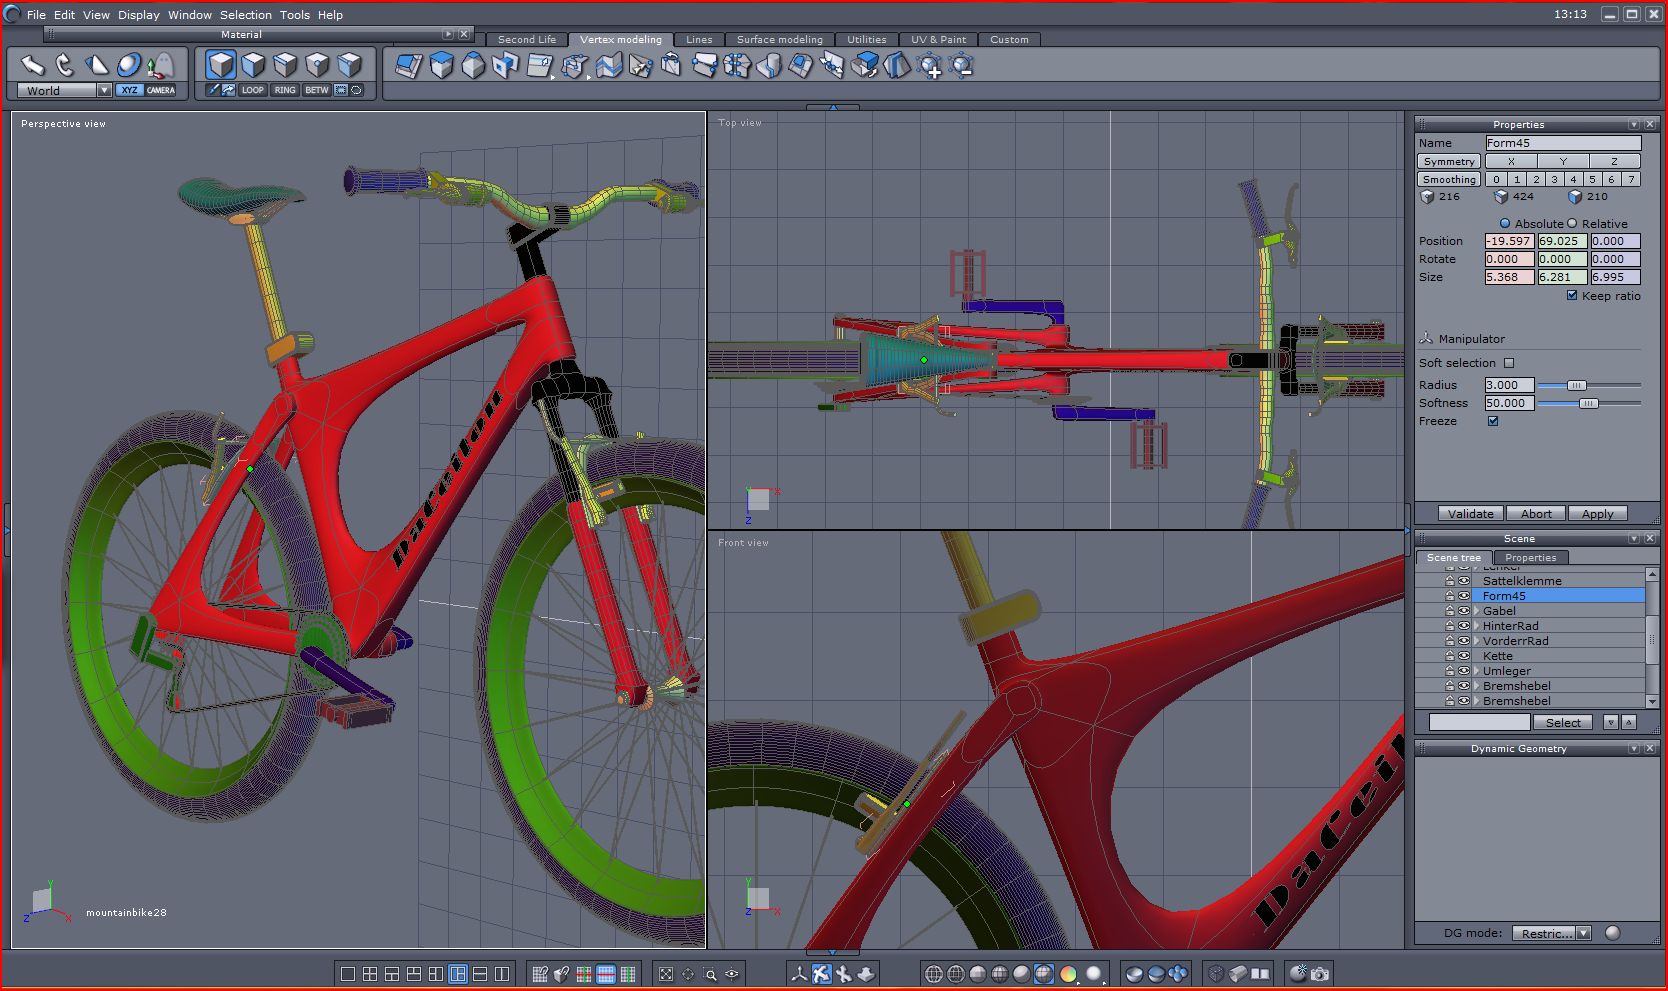
Task: Select the Relative radio button
Action: [x=1572, y=224]
